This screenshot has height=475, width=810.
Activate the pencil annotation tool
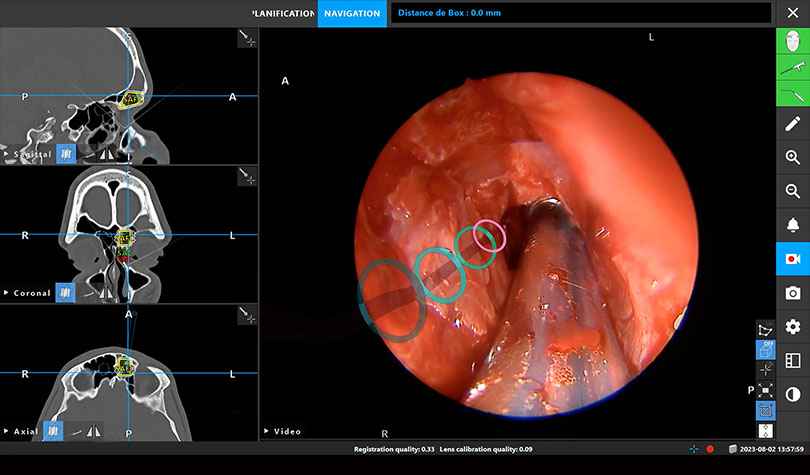click(793, 123)
